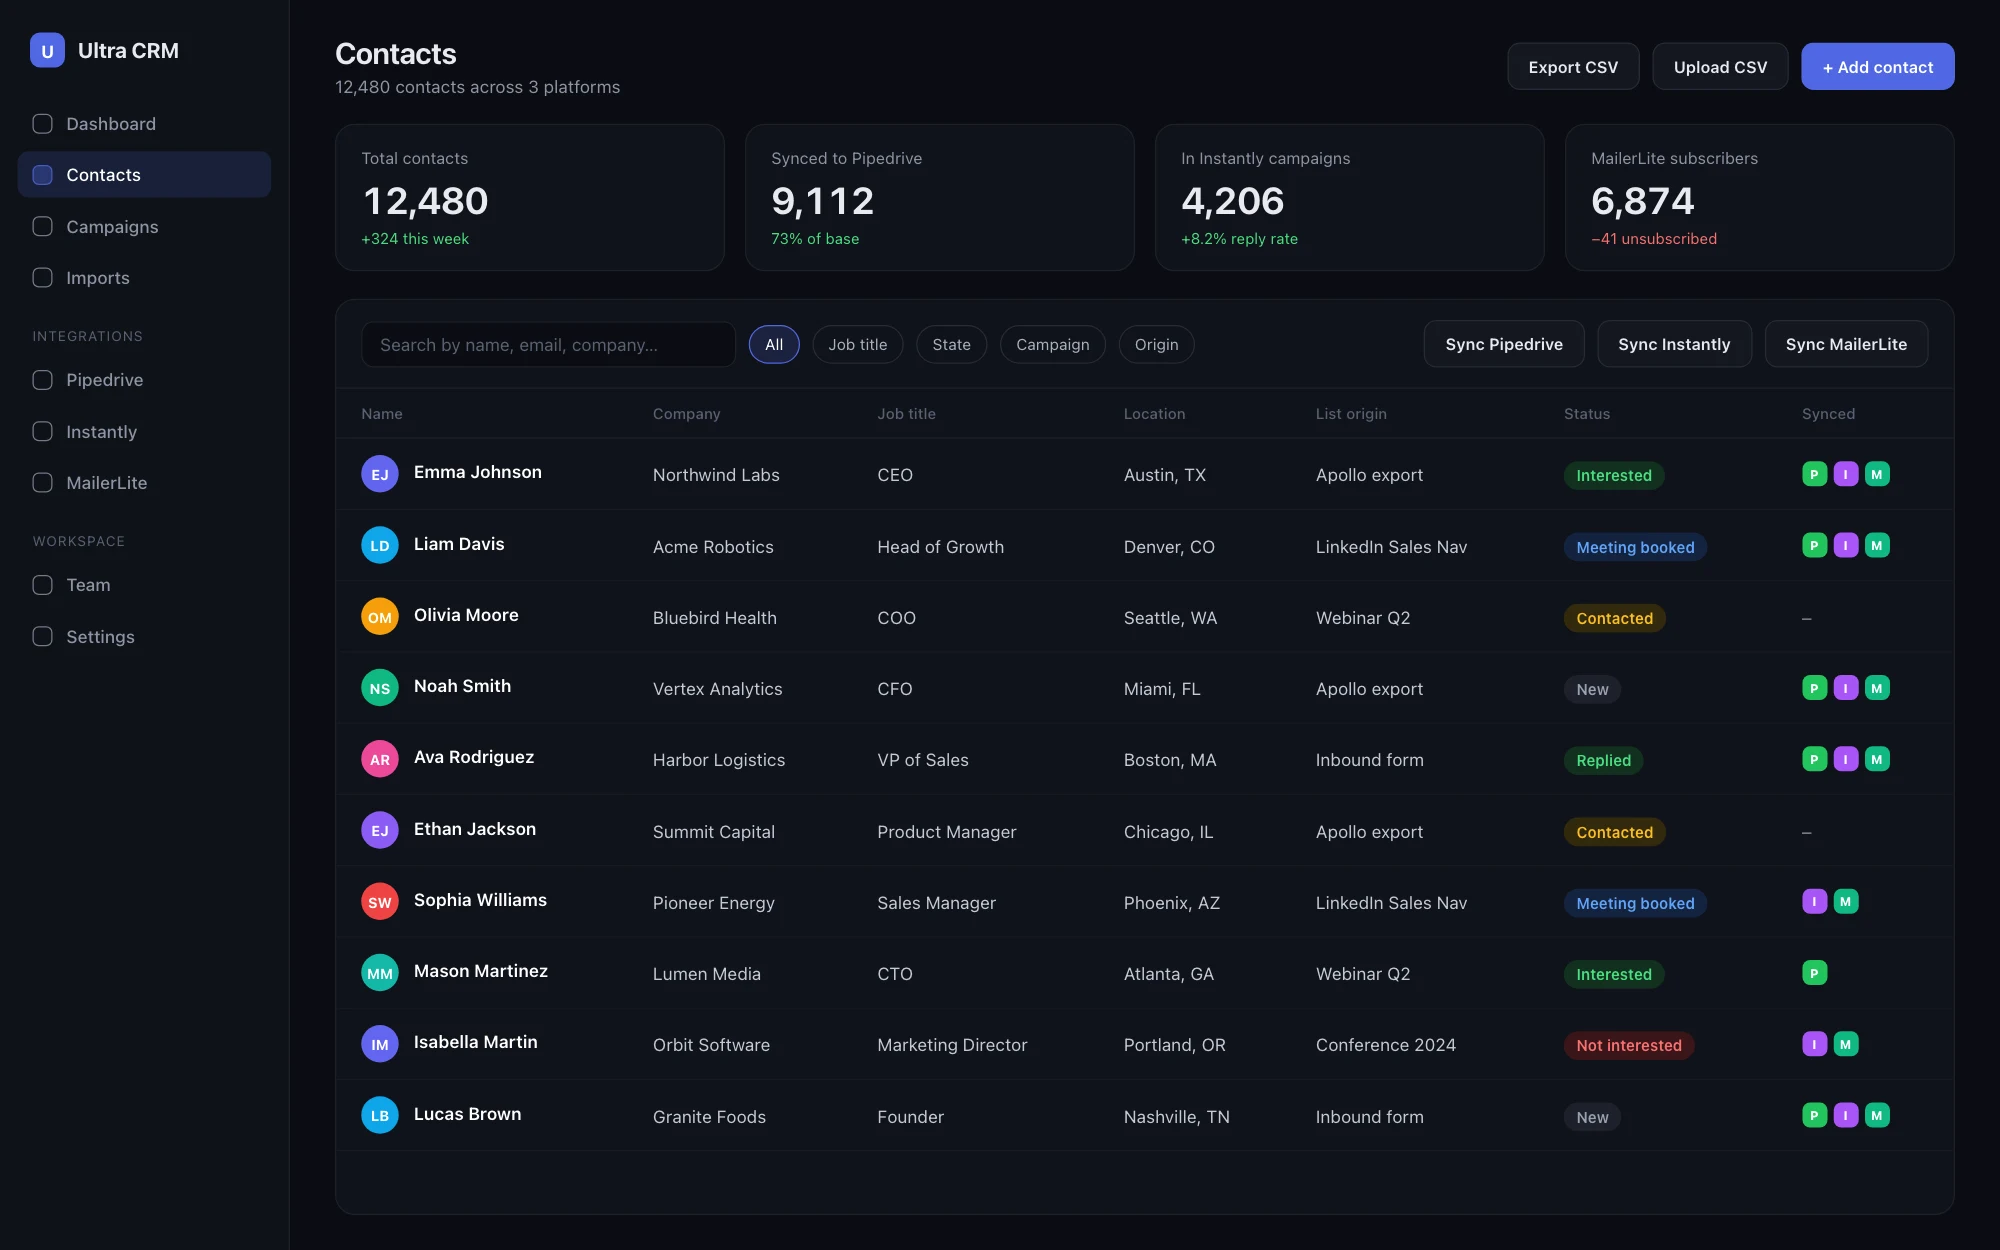
Task: Click the Status column header
Action: click(1587, 414)
